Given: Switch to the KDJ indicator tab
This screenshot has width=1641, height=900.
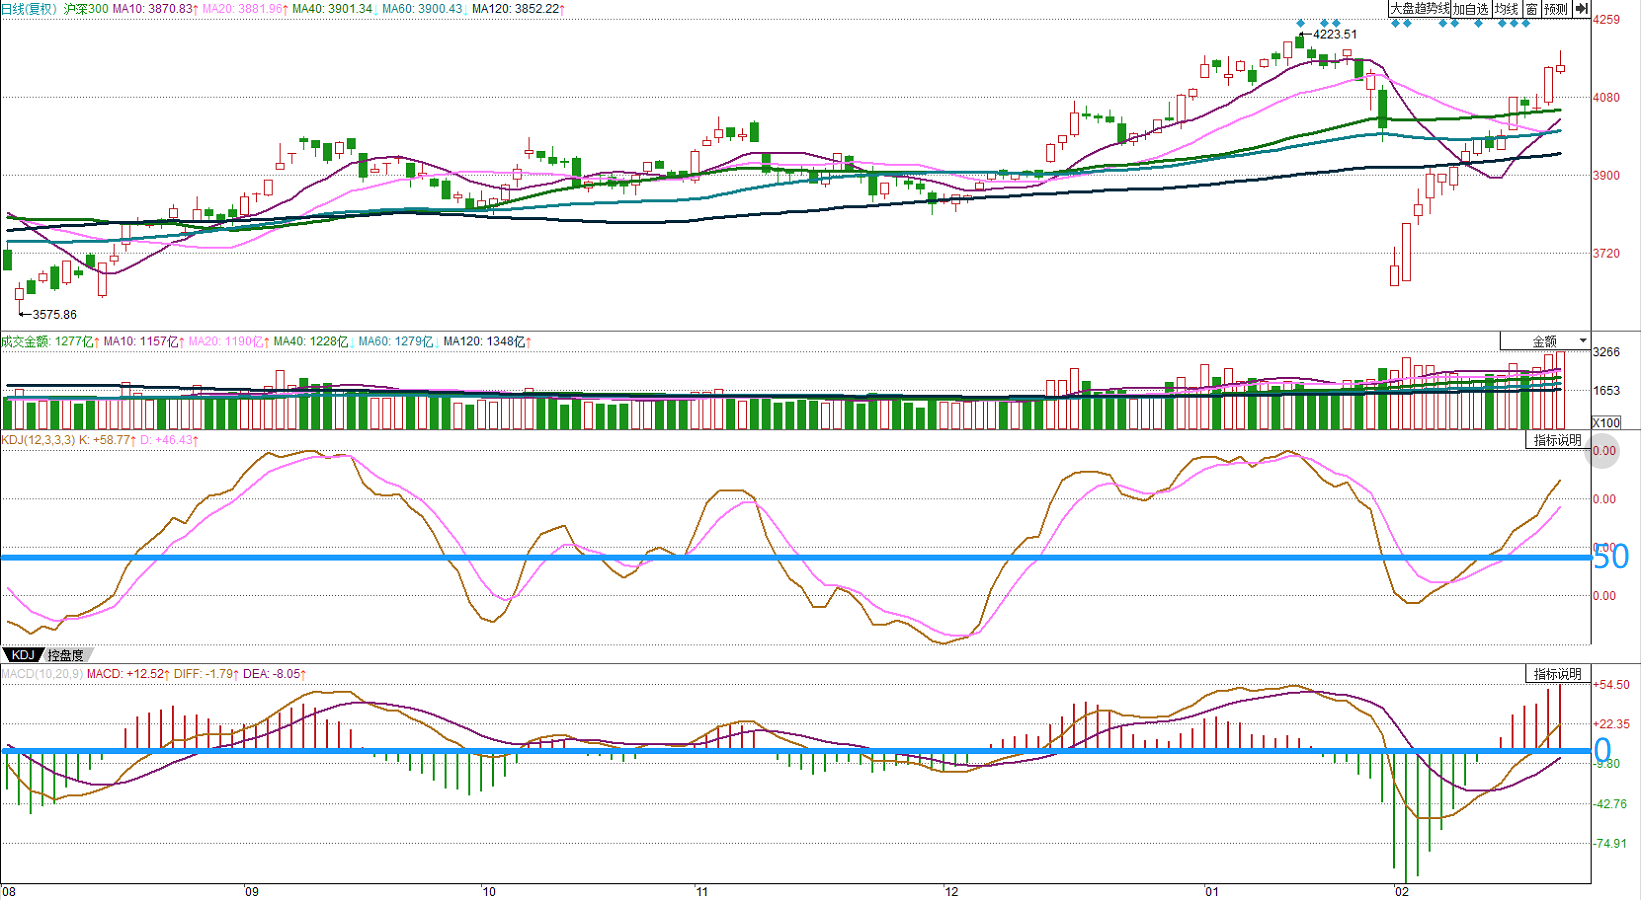Looking at the screenshot, I should pos(22,655).
